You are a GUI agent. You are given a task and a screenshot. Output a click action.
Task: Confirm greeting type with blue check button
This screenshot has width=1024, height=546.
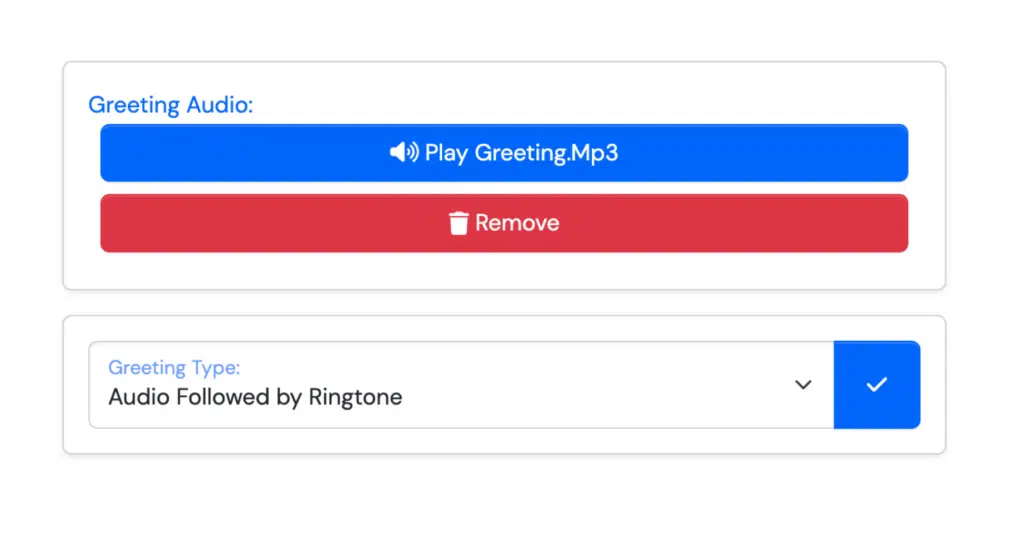point(877,385)
